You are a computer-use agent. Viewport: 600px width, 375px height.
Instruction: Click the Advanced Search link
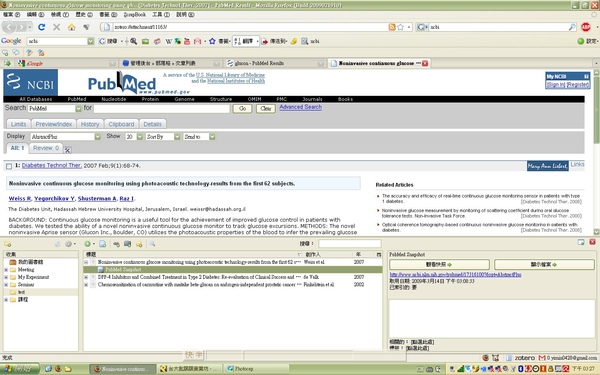click(300, 107)
